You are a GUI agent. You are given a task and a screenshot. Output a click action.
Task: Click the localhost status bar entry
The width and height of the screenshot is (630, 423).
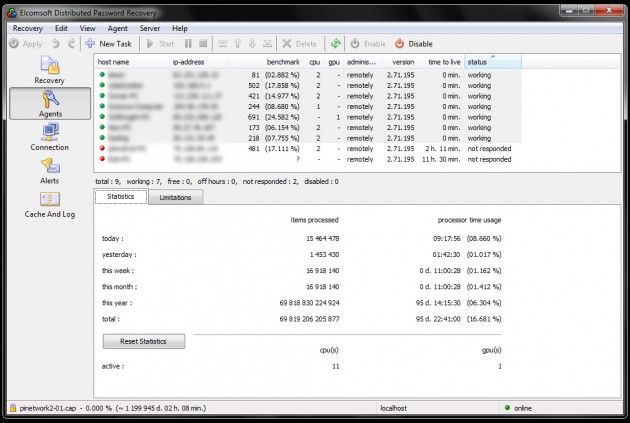point(393,408)
